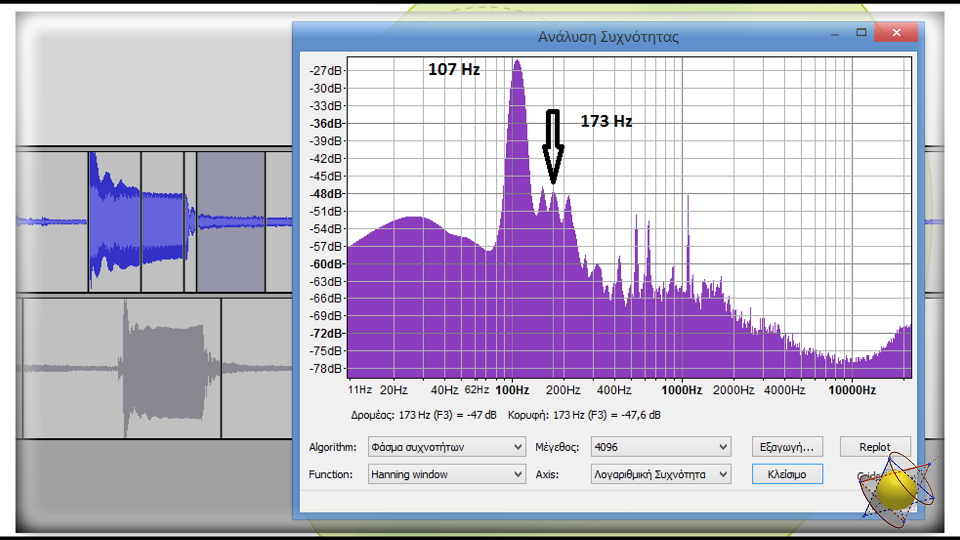960x540 pixels.
Task: Click the Replot button
Action: click(875, 447)
